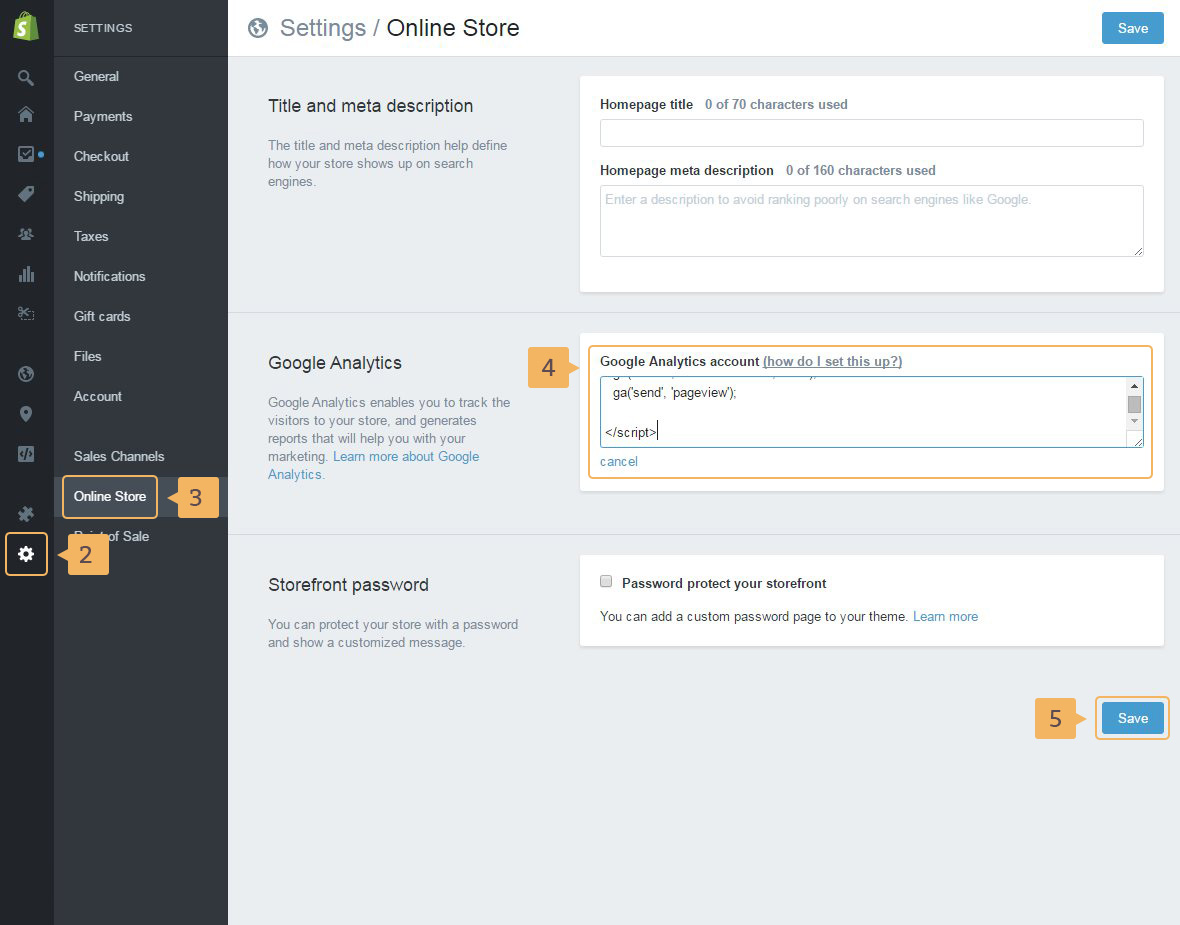Image resolution: width=1180 pixels, height=925 pixels.
Task: Go to Home via house icon
Action: pos(26,114)
